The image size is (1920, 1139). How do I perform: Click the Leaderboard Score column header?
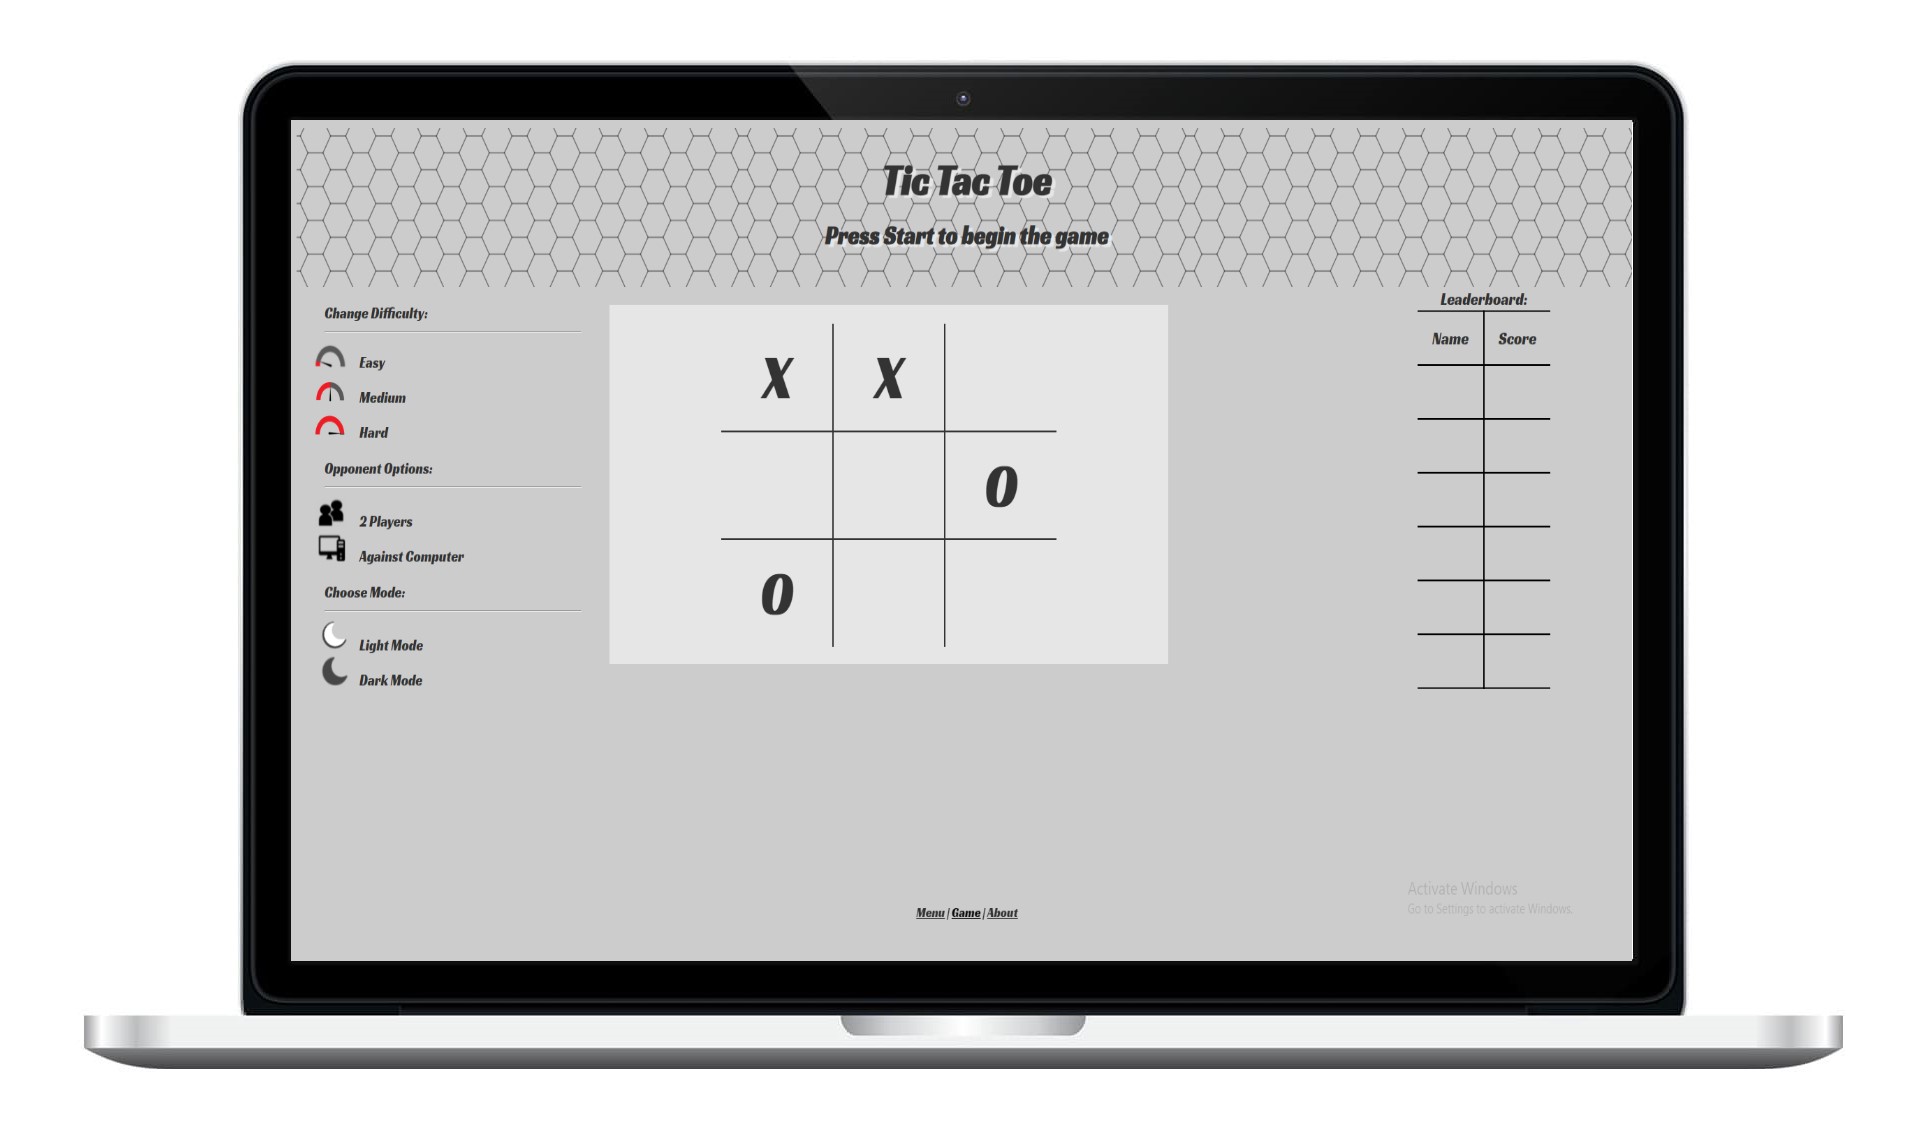[1515, 338]
